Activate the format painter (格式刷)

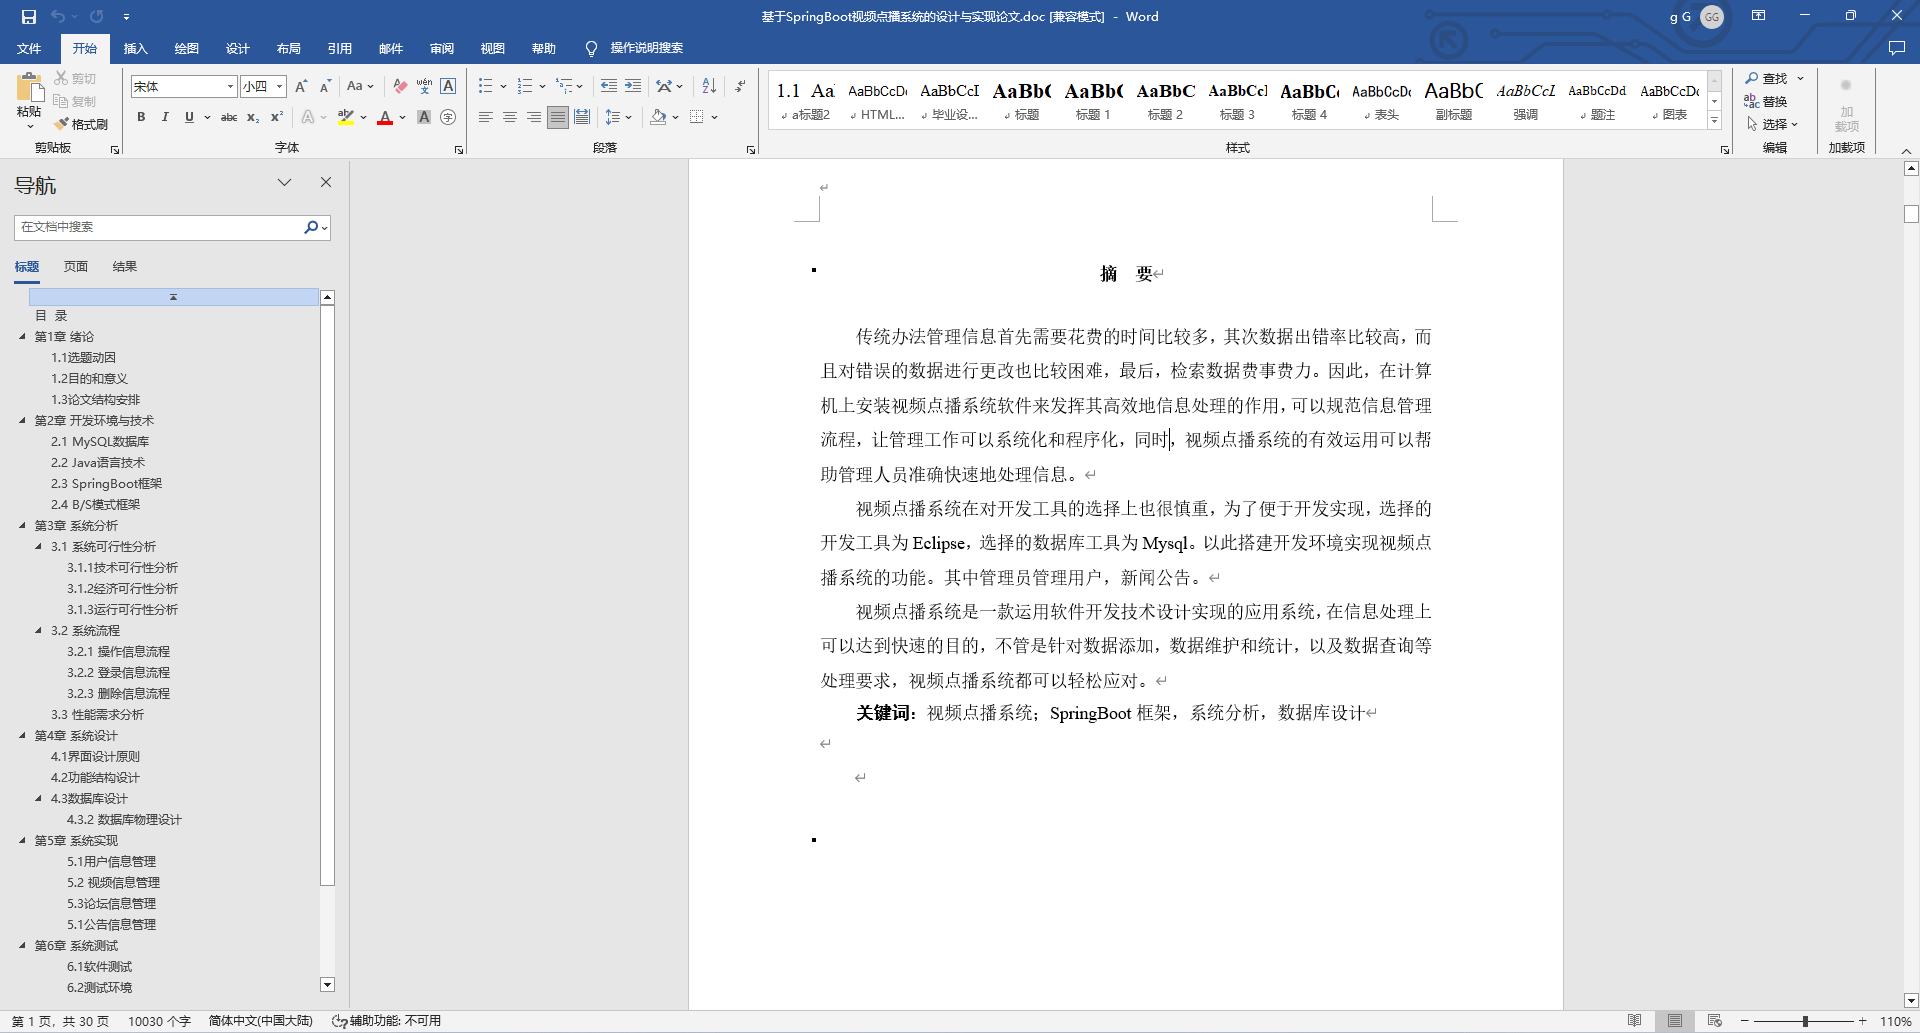pos(81,124)
